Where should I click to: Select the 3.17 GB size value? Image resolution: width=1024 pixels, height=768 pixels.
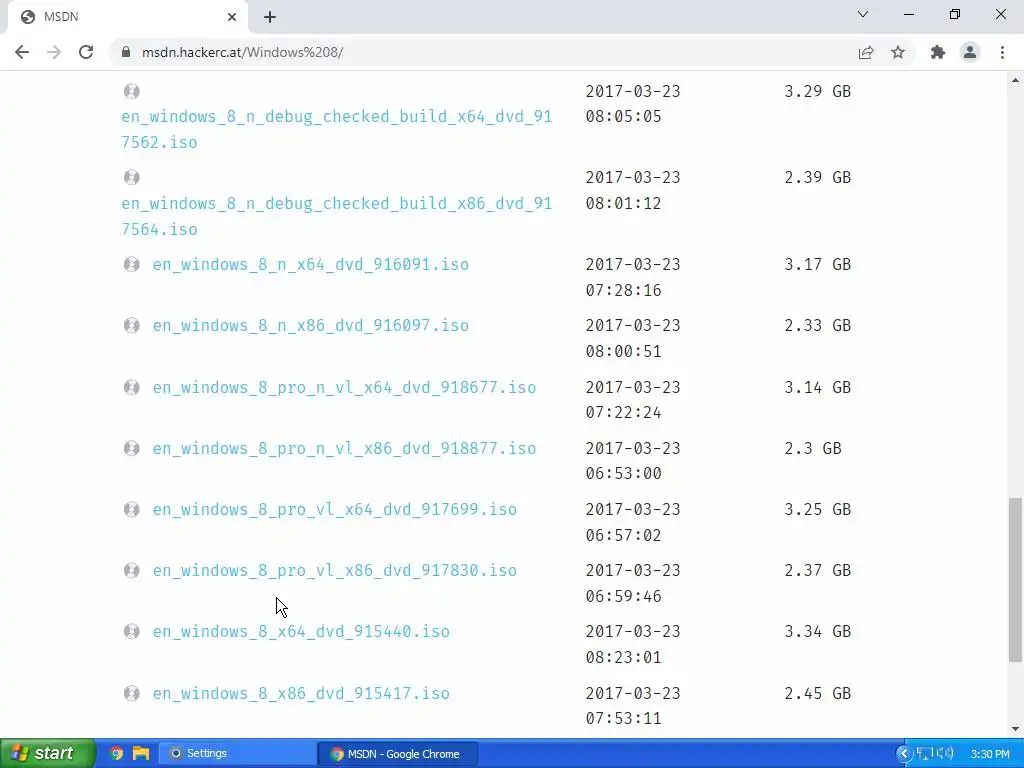818,264
